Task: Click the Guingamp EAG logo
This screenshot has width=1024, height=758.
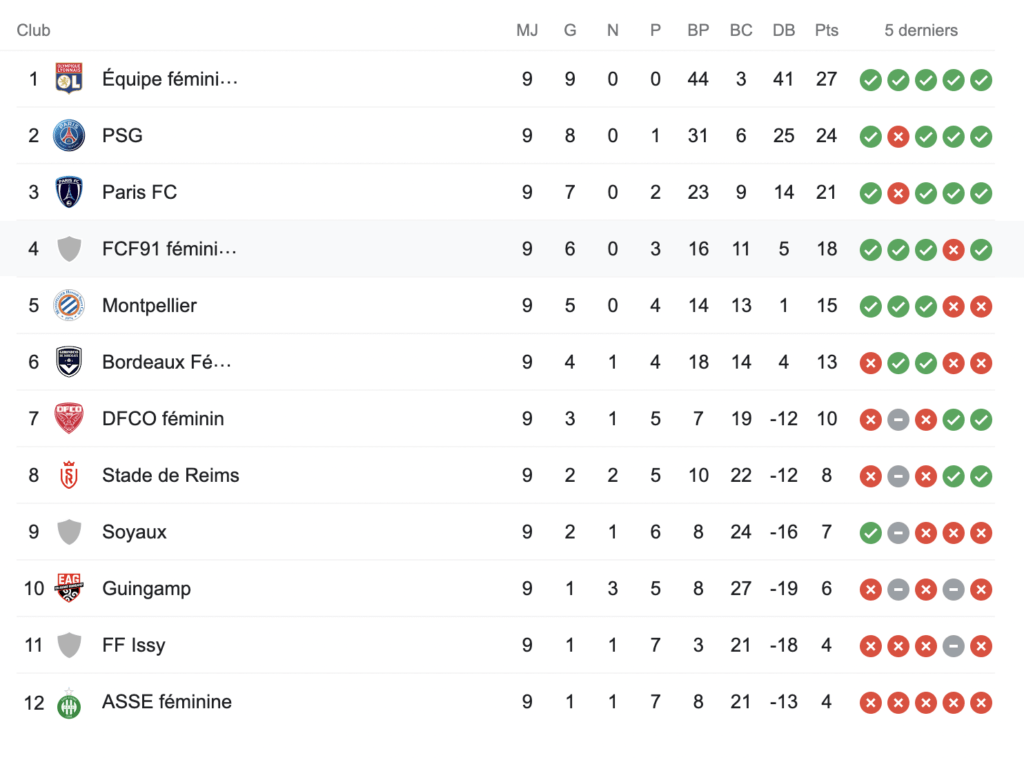Action: tap(69, 588)
